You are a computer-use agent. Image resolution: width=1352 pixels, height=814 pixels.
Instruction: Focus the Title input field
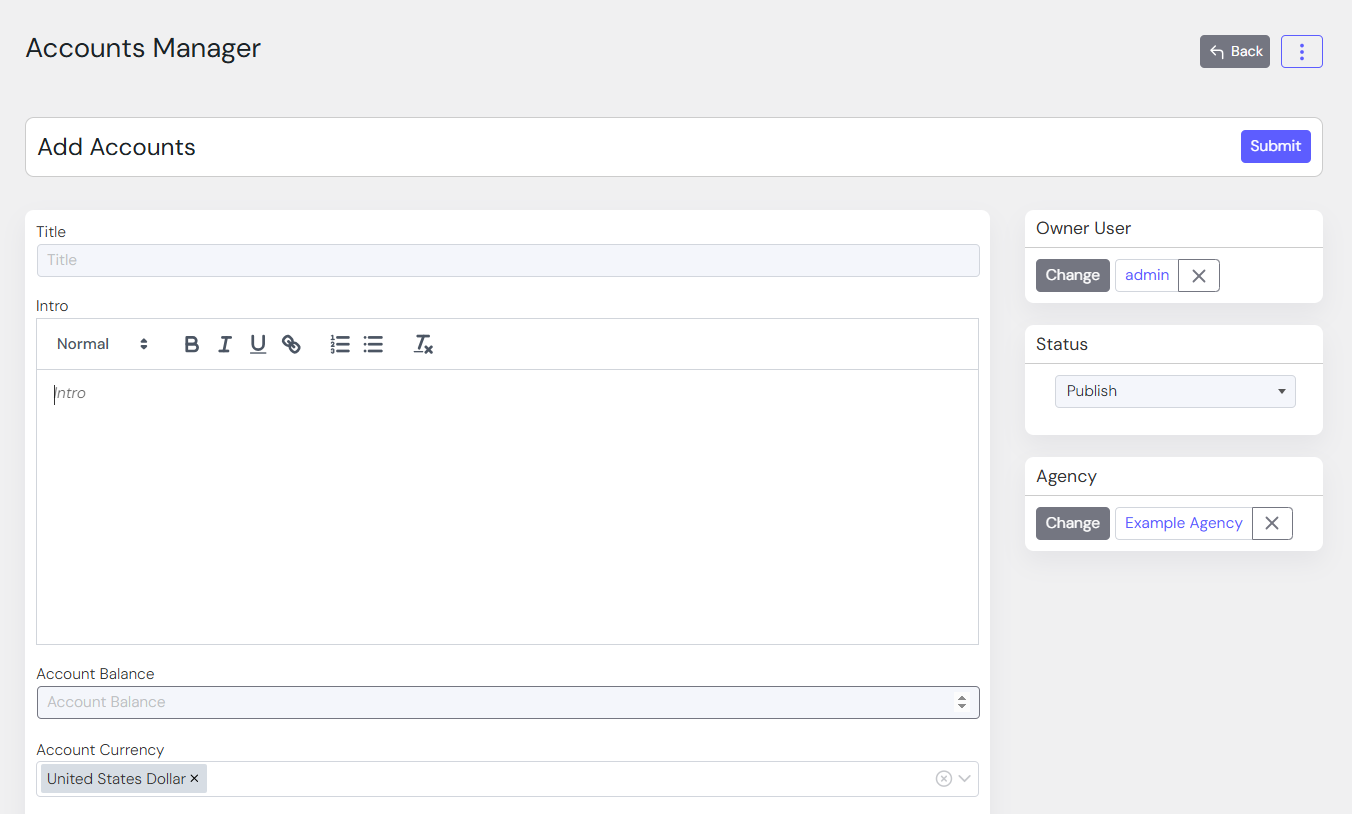[x=507, y=260]
